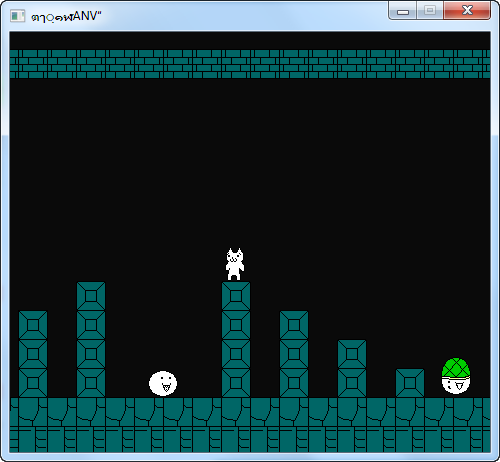Click top block of two-block pillar

pyautogui.click(x=352, y=354)
